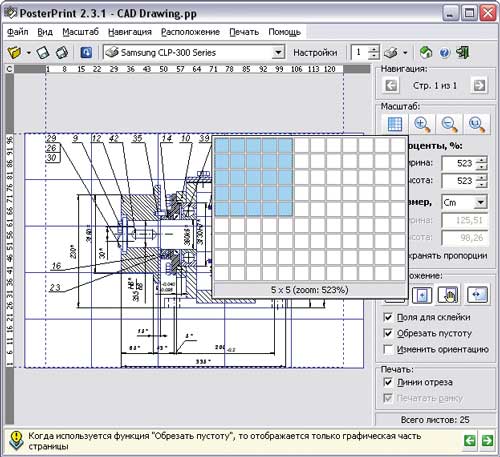The height and width of the screenshot is (457, 500).
Task: Click the tip lightbulb icon in status bar
Action: 16,440
